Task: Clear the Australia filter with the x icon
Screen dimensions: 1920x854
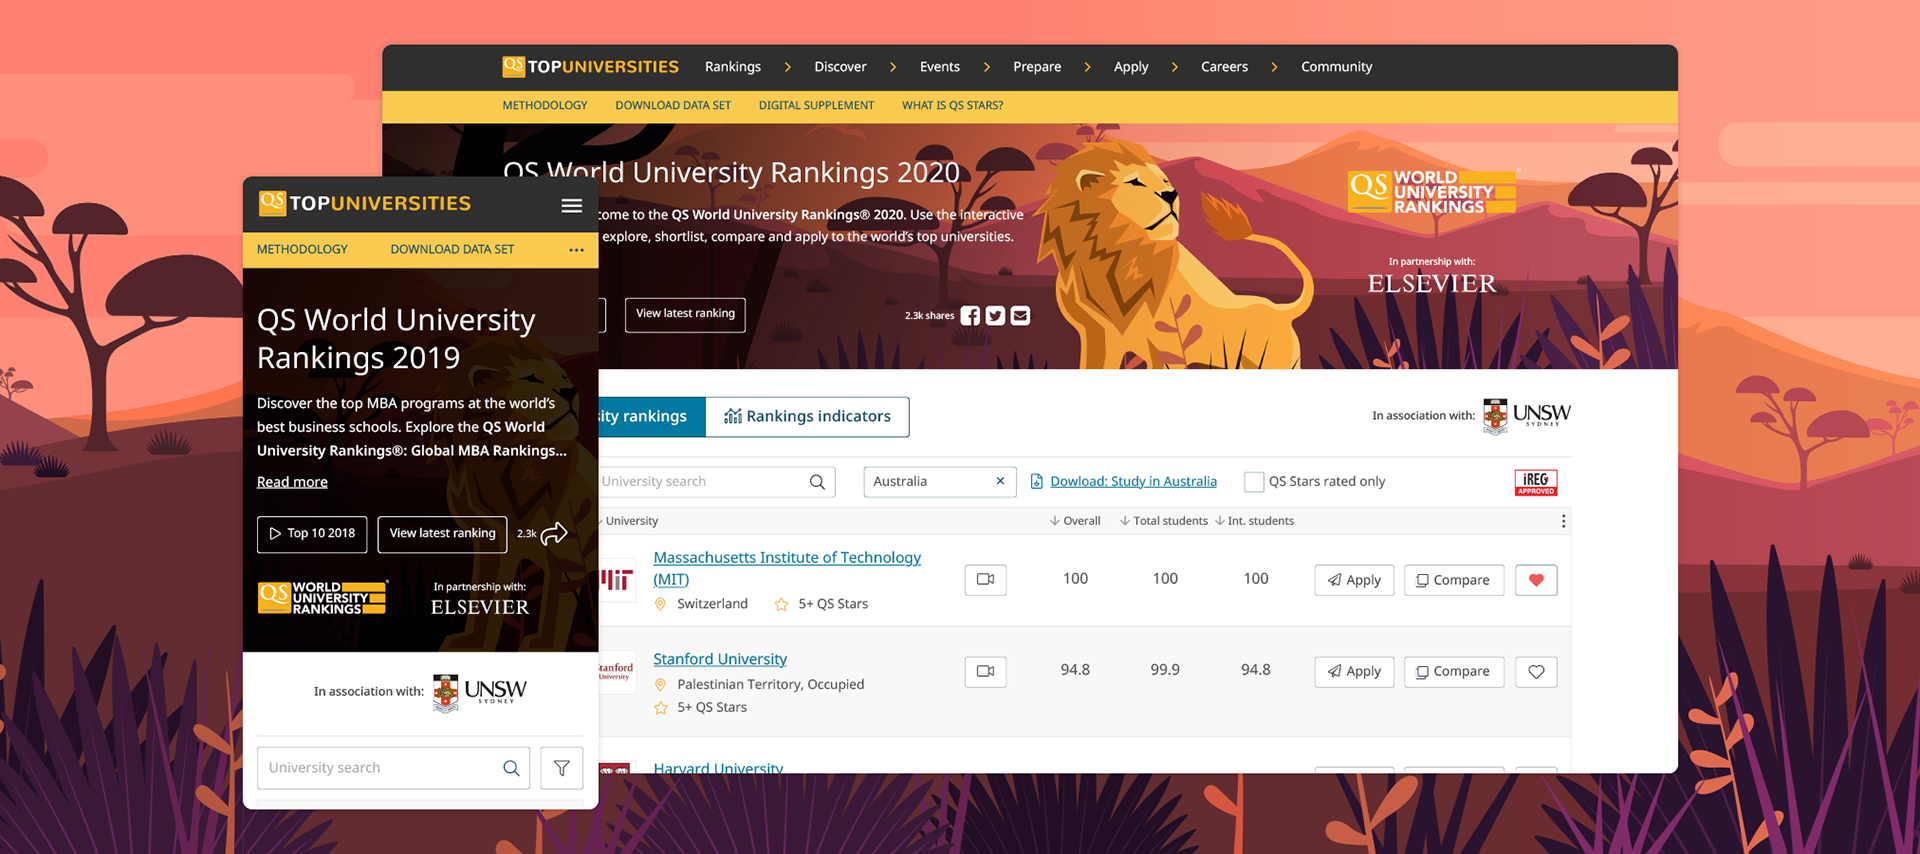Action: pyautogui.click(x=1000, y=481)
